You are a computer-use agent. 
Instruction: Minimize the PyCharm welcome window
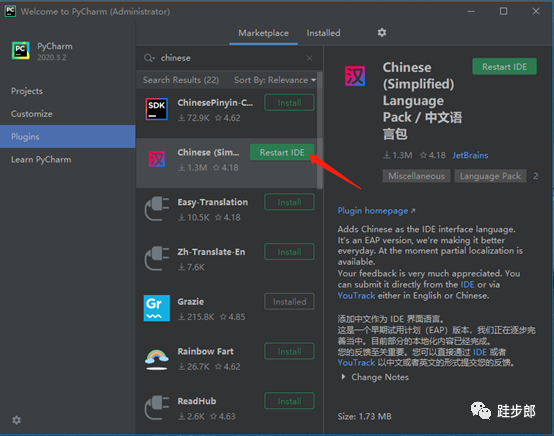tap(471, 11)
